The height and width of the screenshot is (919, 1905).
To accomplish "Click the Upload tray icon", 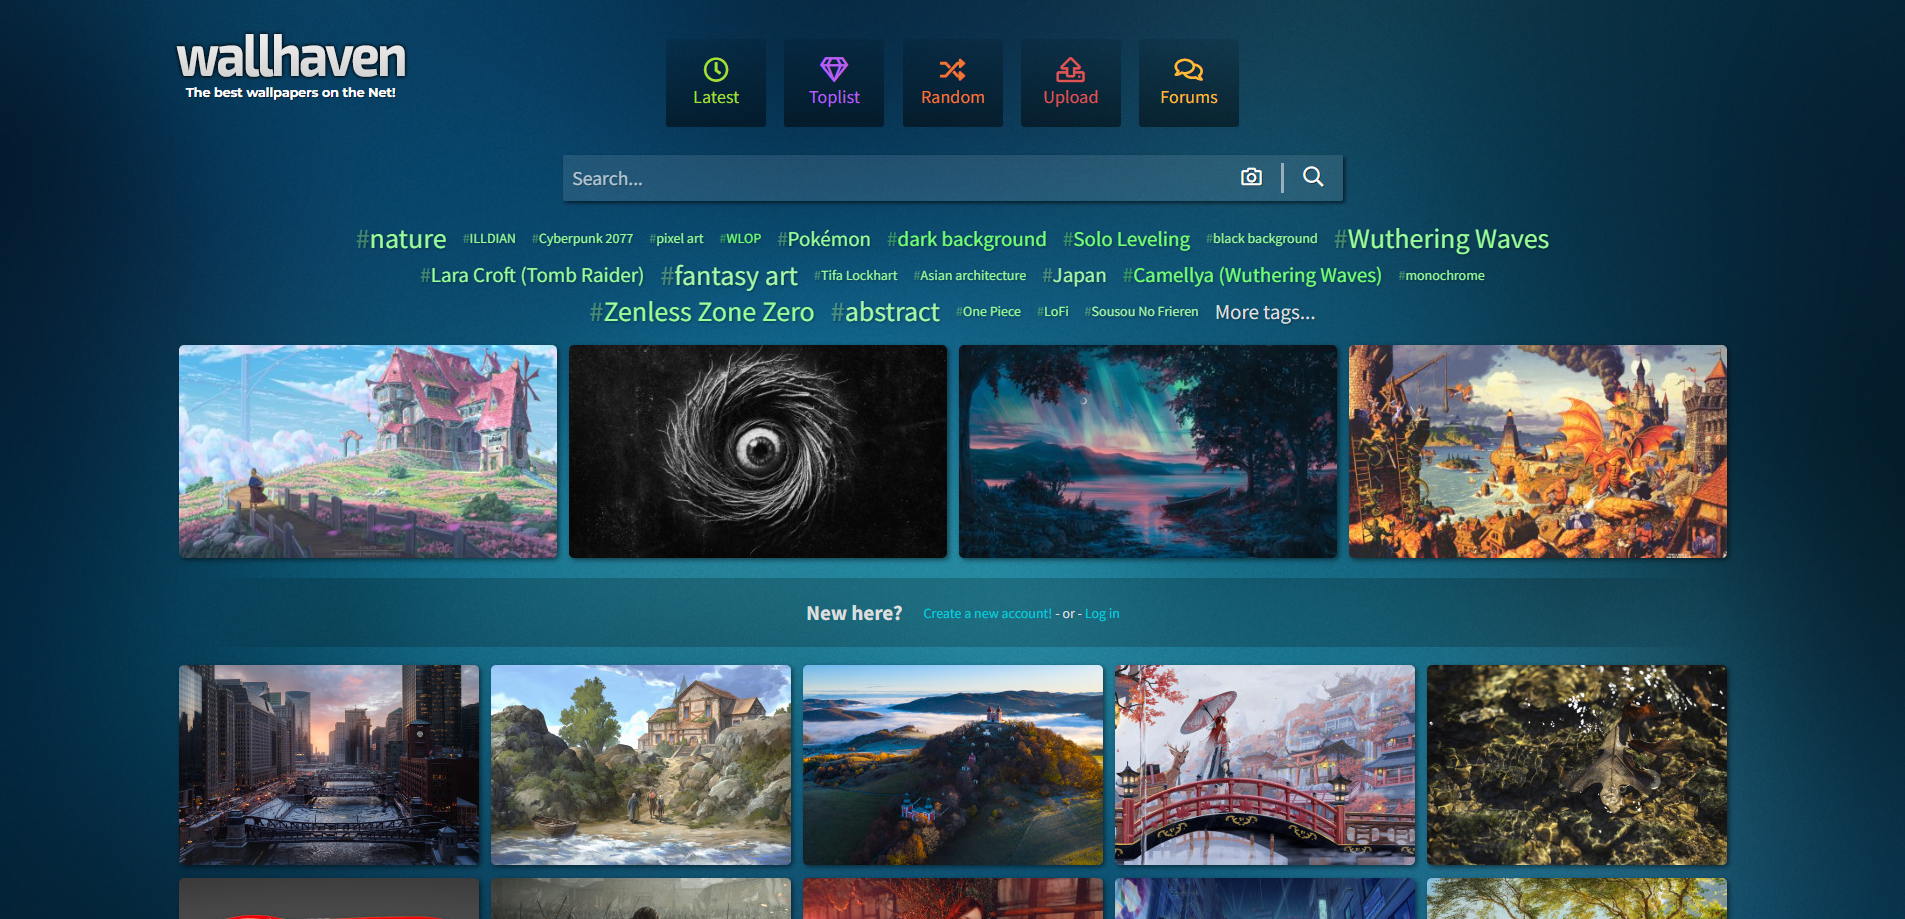I will [x=1071, y=69].
